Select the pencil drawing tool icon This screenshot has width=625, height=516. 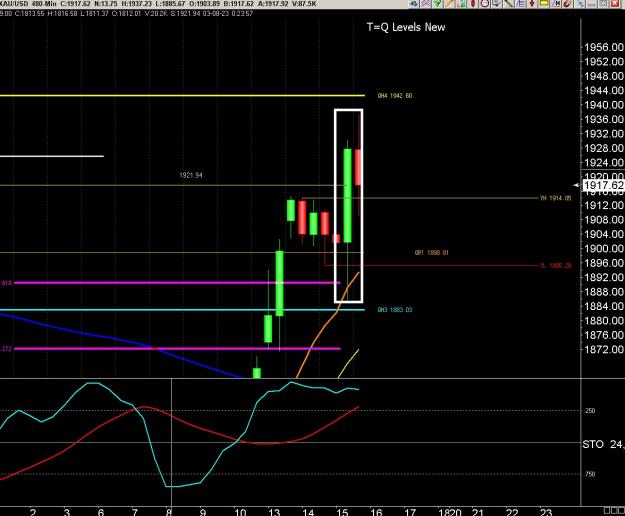coord(449,3)
